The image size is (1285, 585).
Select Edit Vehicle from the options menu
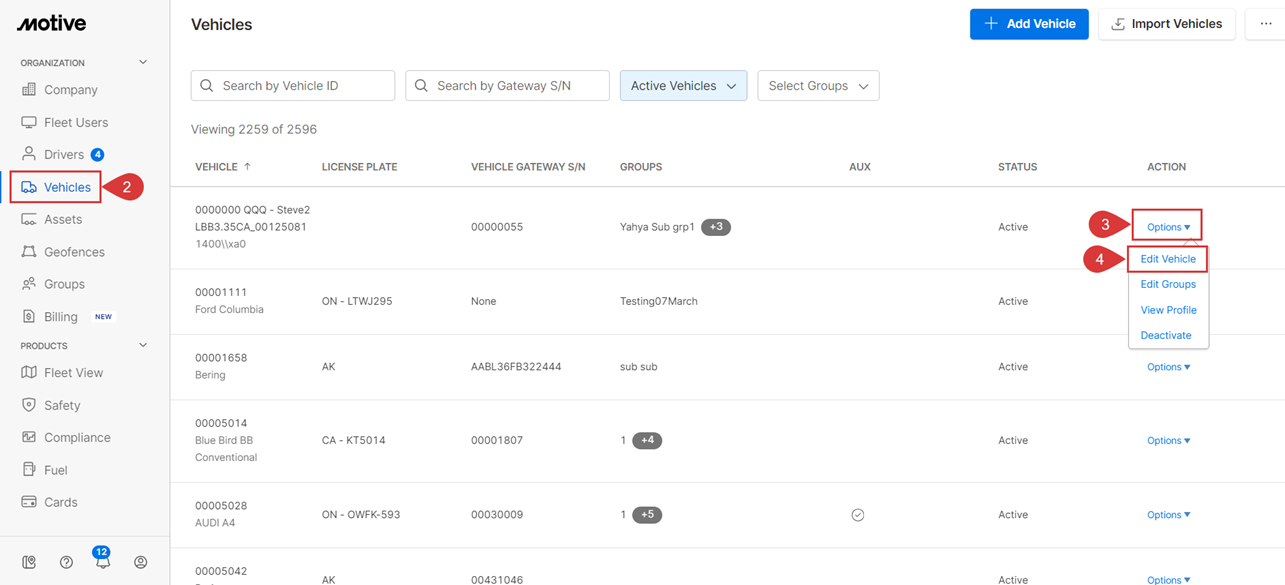tap(1167, 258)
